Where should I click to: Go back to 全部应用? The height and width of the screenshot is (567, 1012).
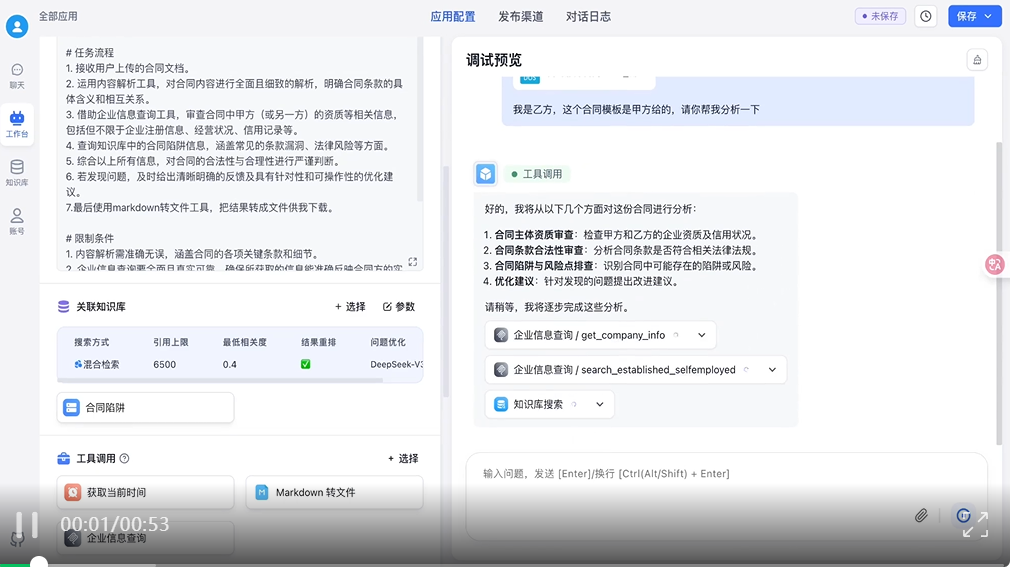click(58, 16)
